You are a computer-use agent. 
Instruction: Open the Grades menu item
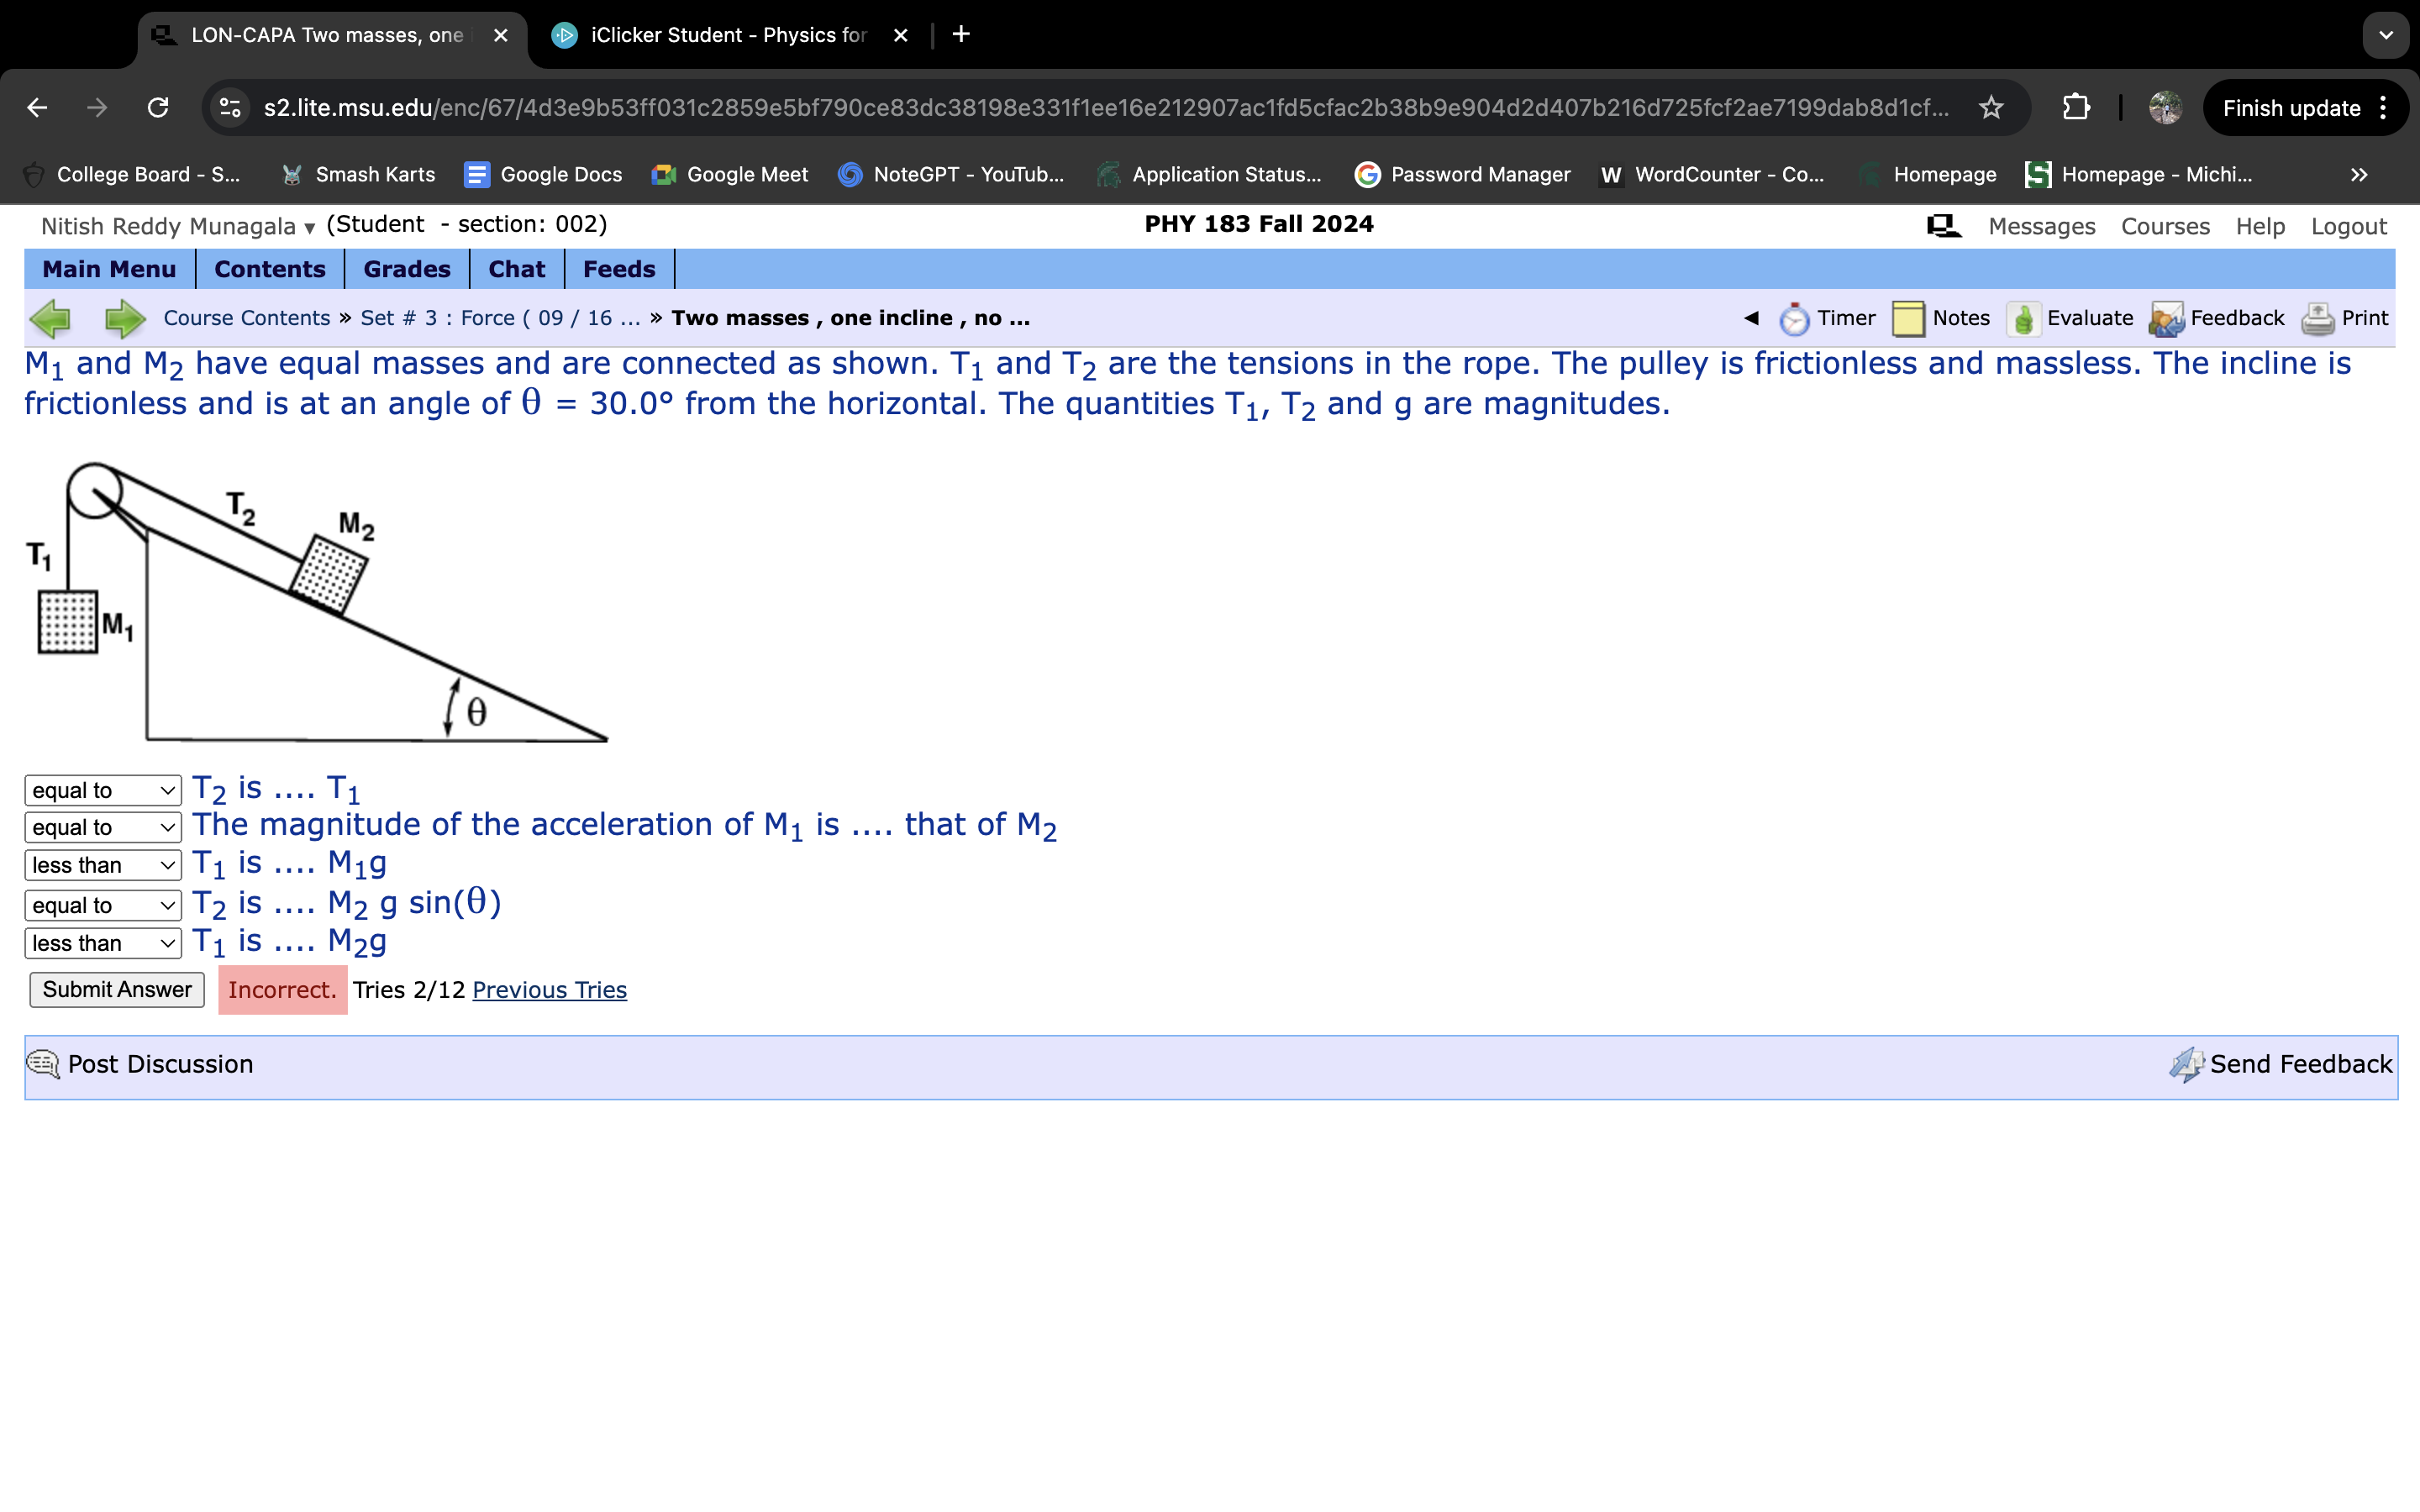pos(406,269)
